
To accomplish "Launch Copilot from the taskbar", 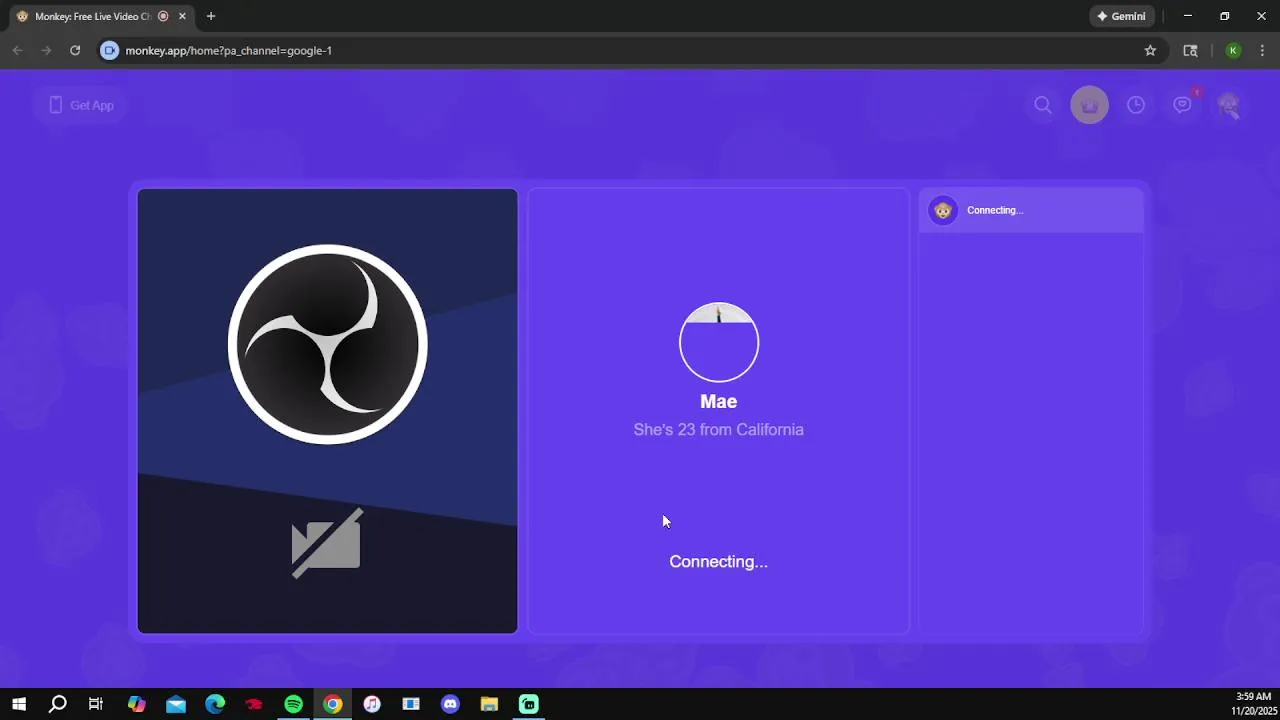I will click(137, 704).
